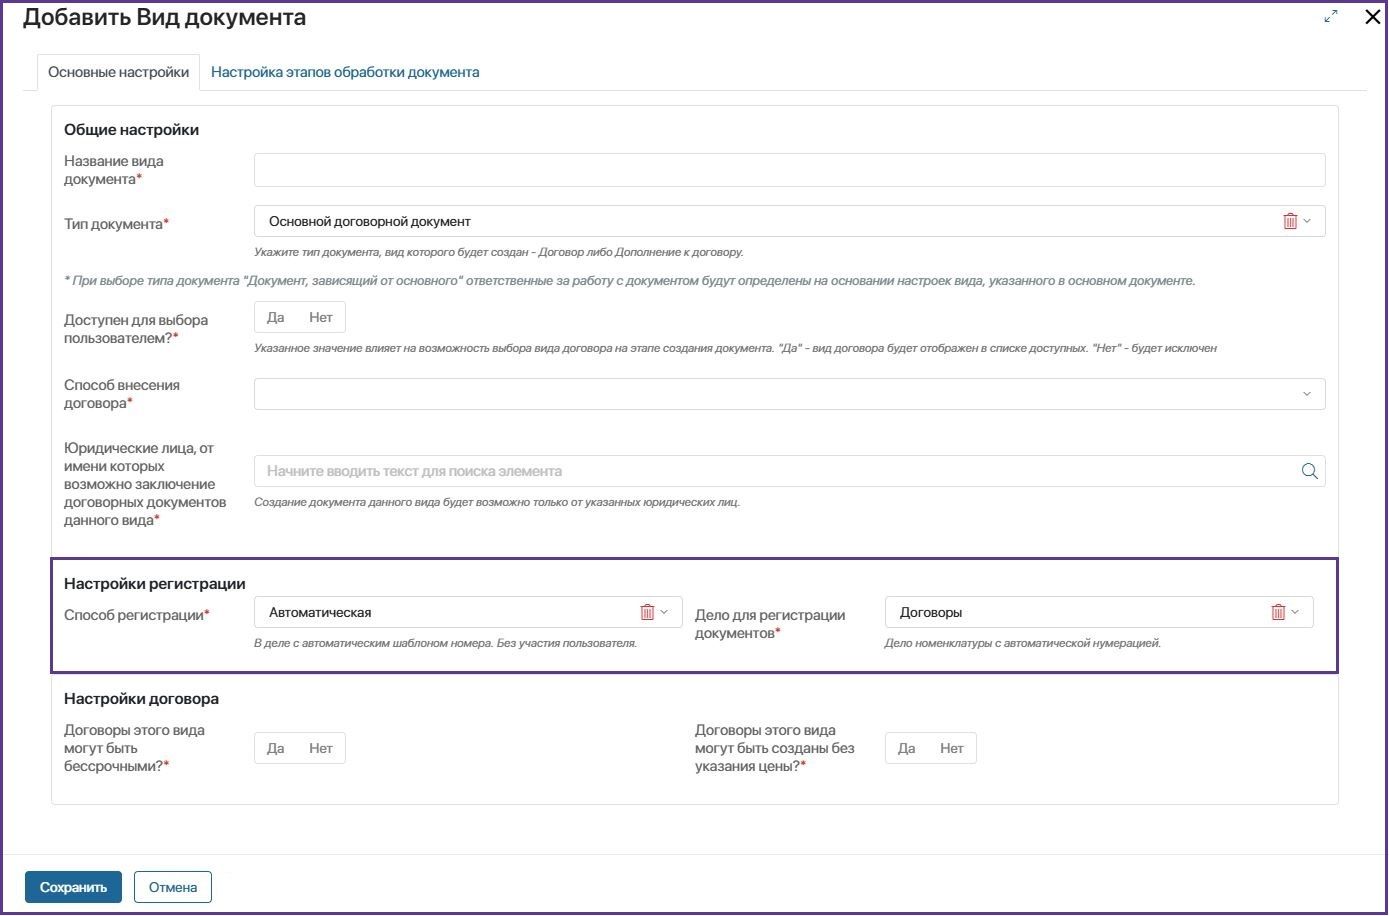
Task: Choose Да for бессрочными договоры option
Action: 276,748
